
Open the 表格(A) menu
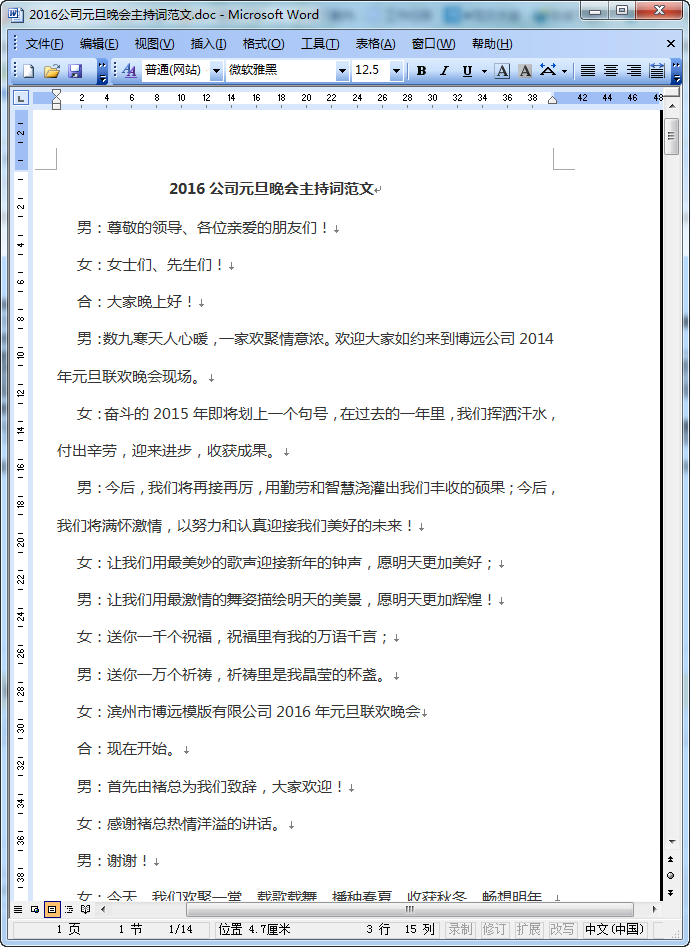pyautogui.click(x=375, y=43)
